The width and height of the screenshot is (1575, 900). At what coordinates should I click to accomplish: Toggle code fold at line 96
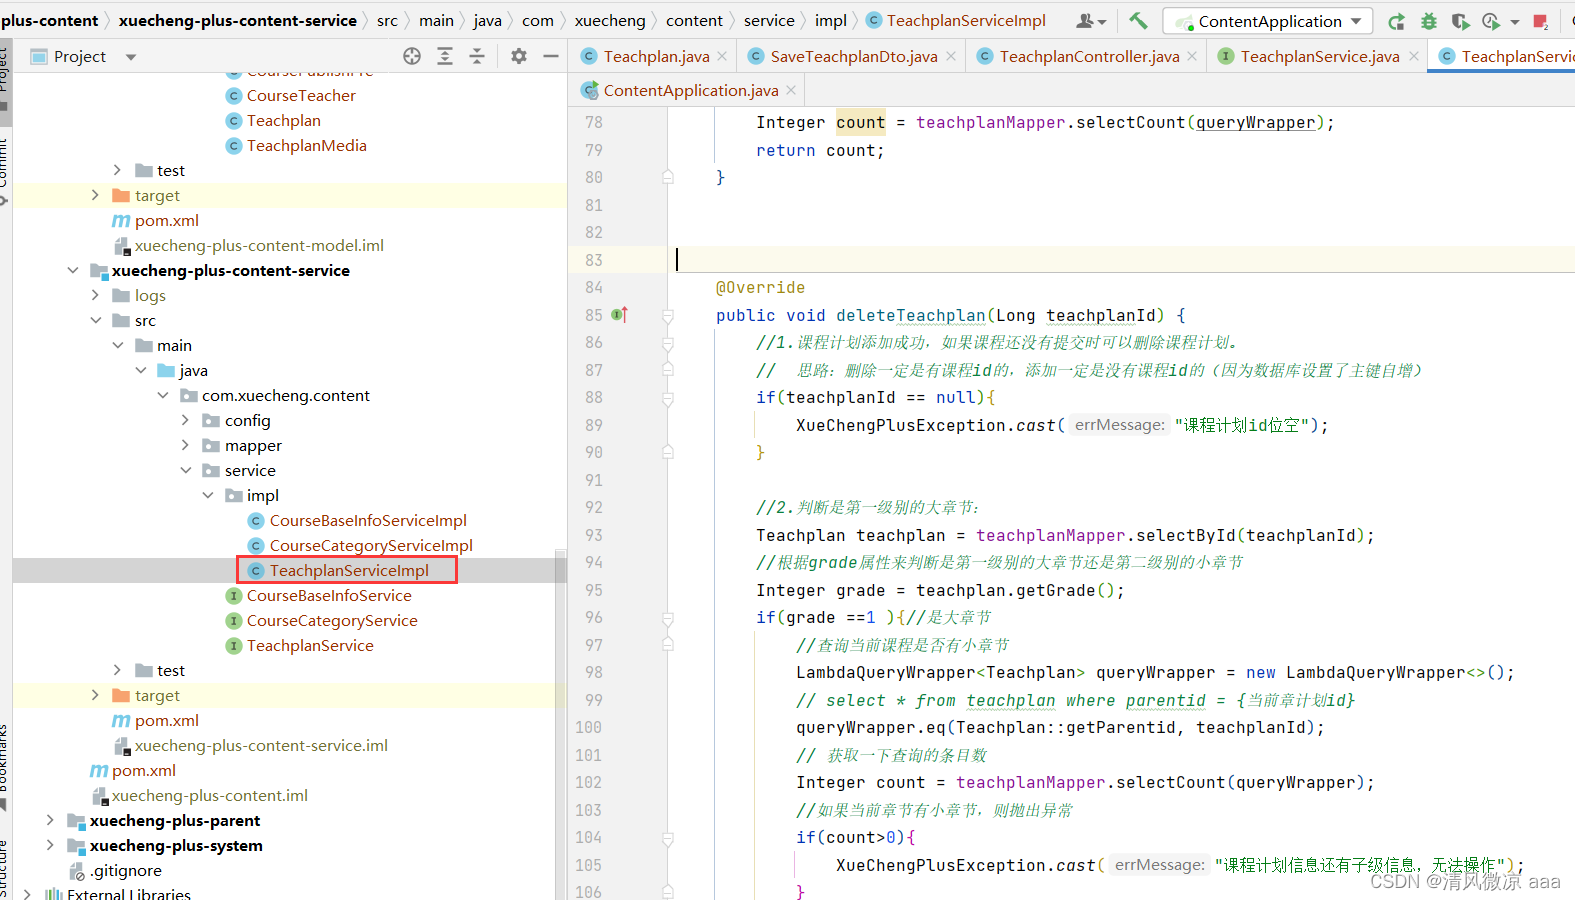point(667,617)
